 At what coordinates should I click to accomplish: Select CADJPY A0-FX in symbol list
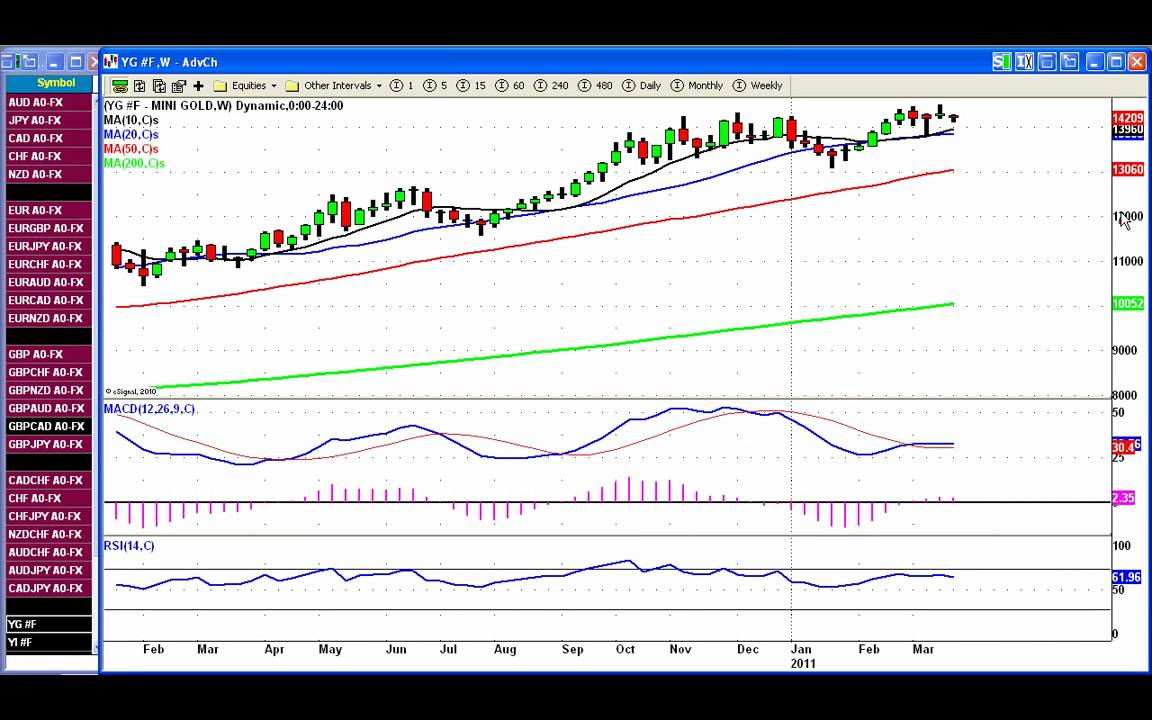pos(49,588)
